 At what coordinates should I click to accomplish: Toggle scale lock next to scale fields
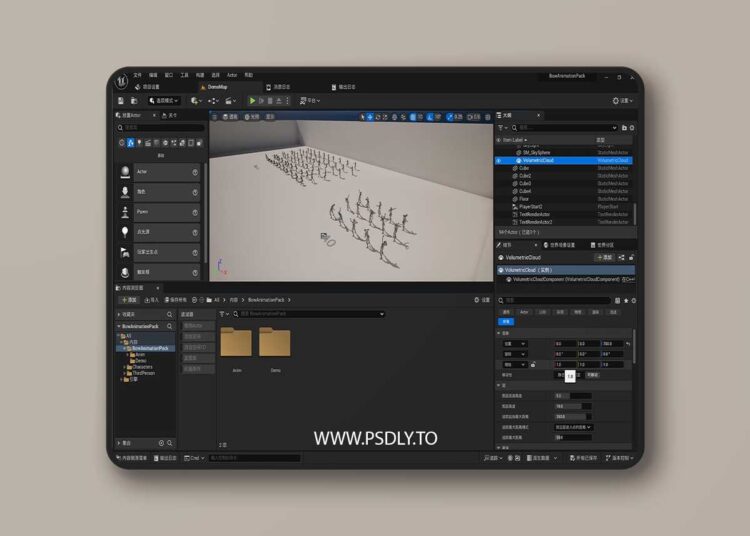[533, 364]
